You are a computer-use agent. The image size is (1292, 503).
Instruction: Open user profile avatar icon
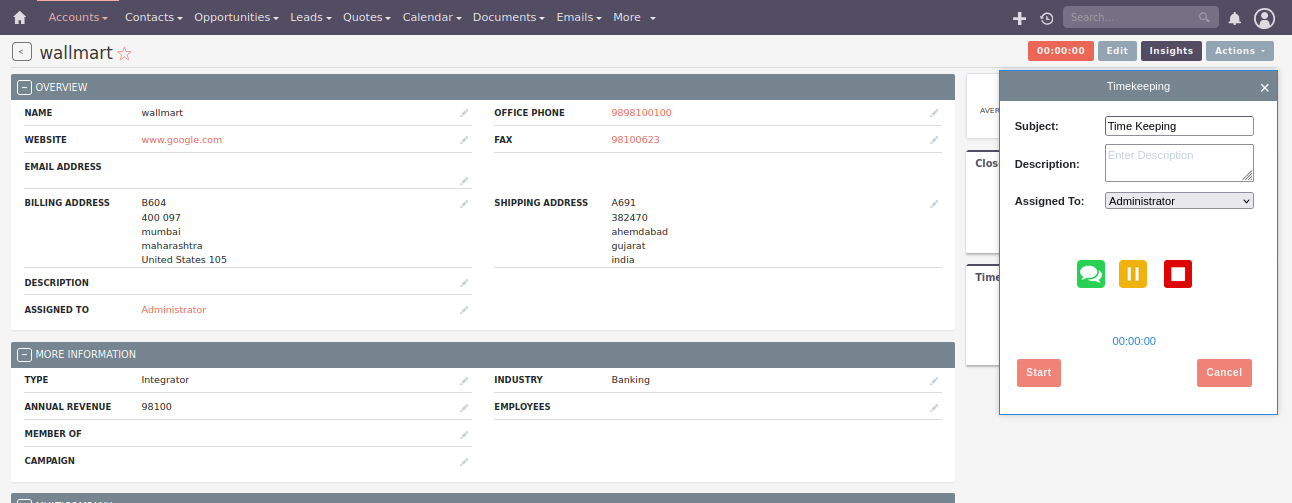pyautogui.click(x=1264, y=18)
